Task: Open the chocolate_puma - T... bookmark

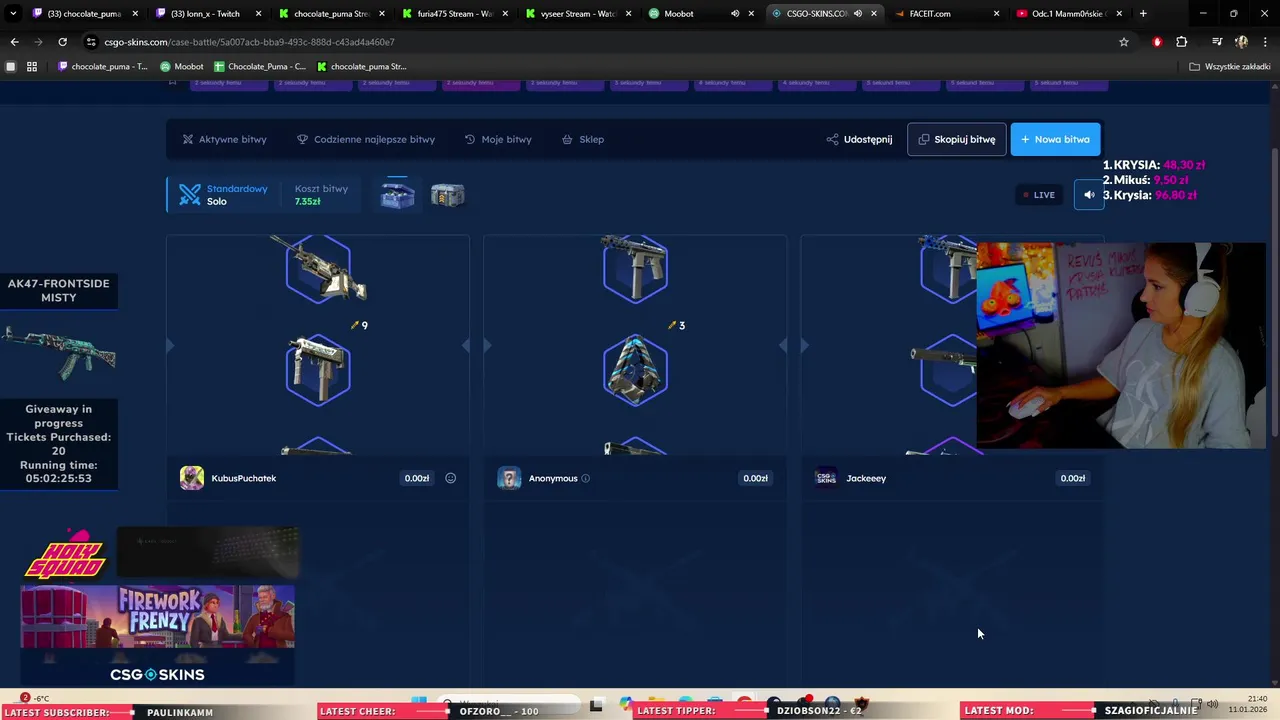Action: pos(103,67)
